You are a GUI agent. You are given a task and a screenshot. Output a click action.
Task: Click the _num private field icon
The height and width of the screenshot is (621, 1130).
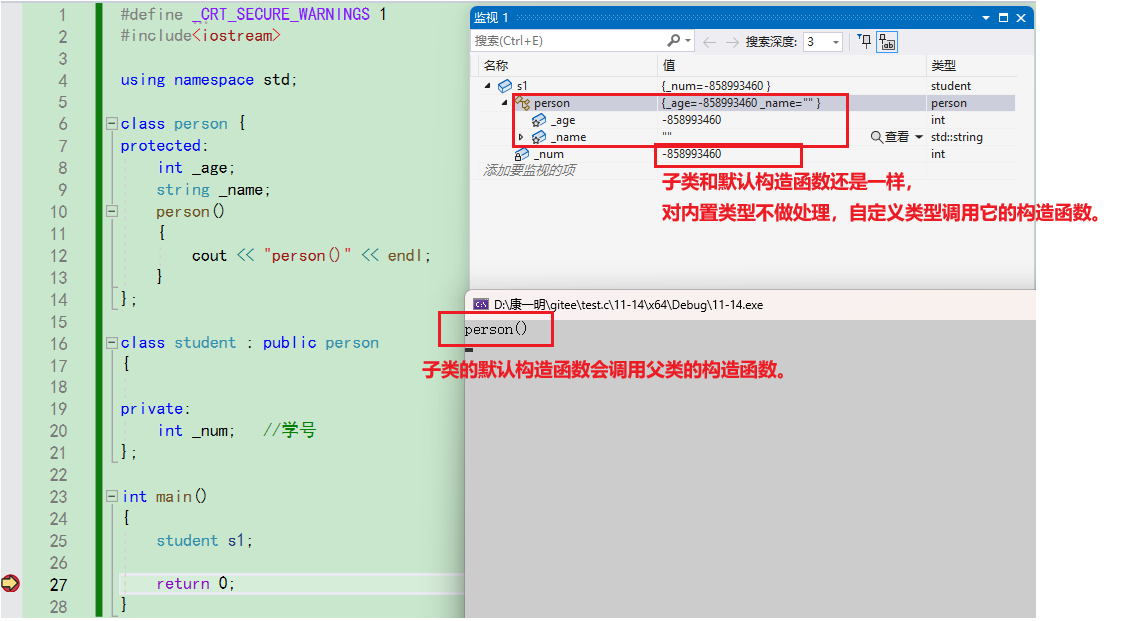click(522, 154)
